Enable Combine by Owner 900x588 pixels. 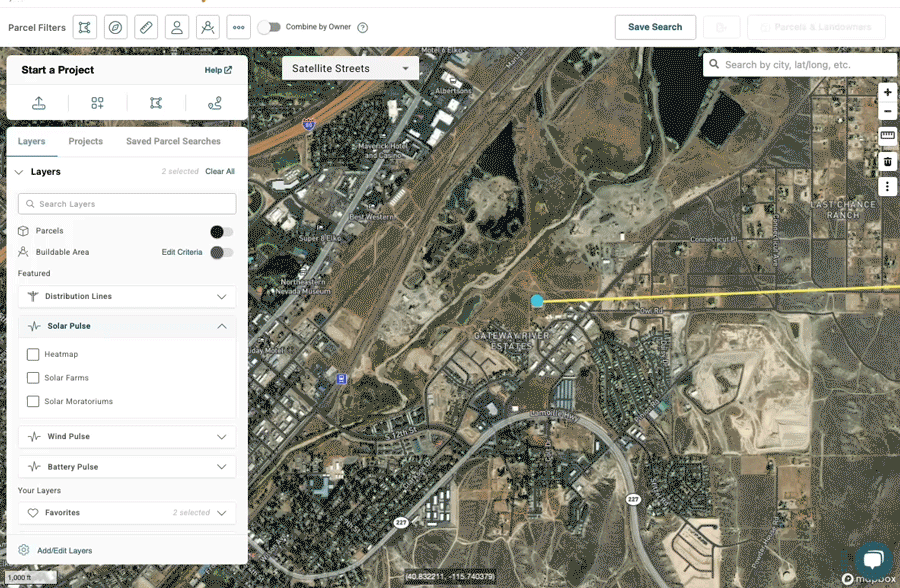[x=270, y=28]
